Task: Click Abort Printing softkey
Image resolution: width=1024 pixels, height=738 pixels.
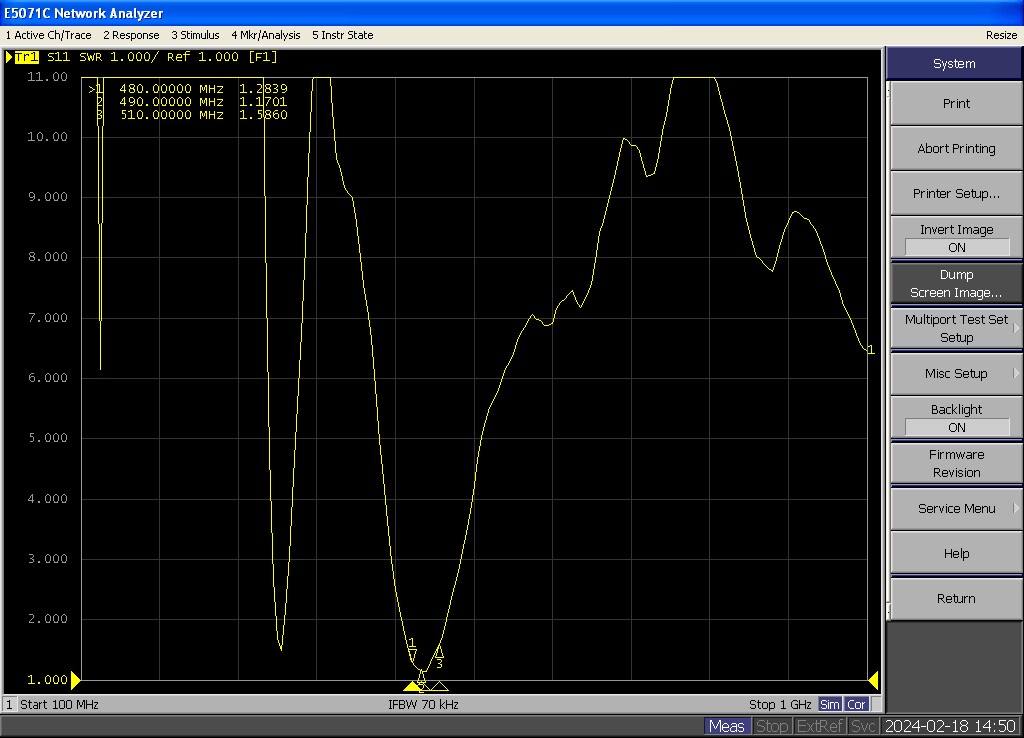Action: 956,148
